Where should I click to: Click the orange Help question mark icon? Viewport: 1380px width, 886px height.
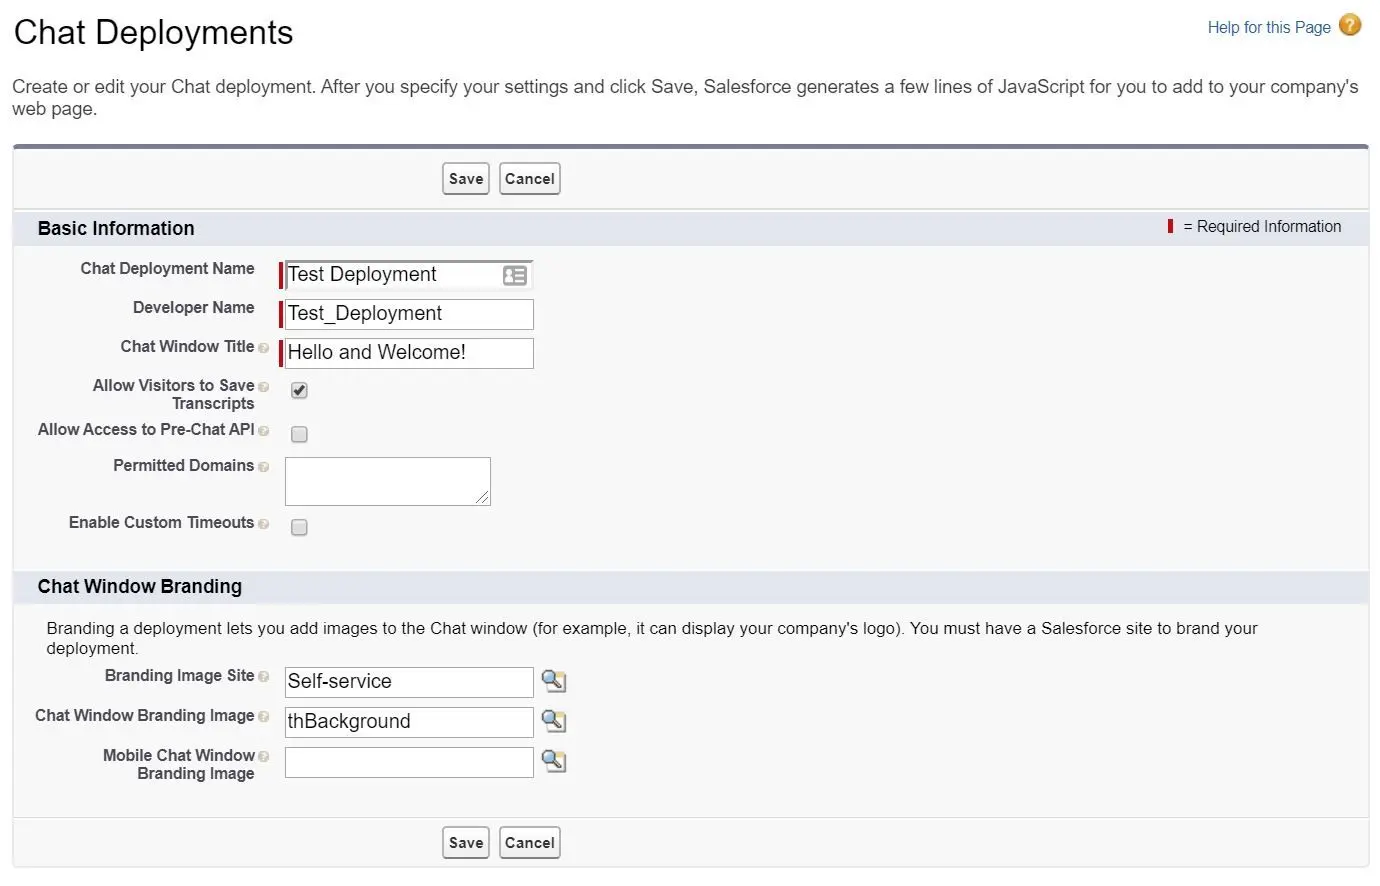click(1350, 25)
